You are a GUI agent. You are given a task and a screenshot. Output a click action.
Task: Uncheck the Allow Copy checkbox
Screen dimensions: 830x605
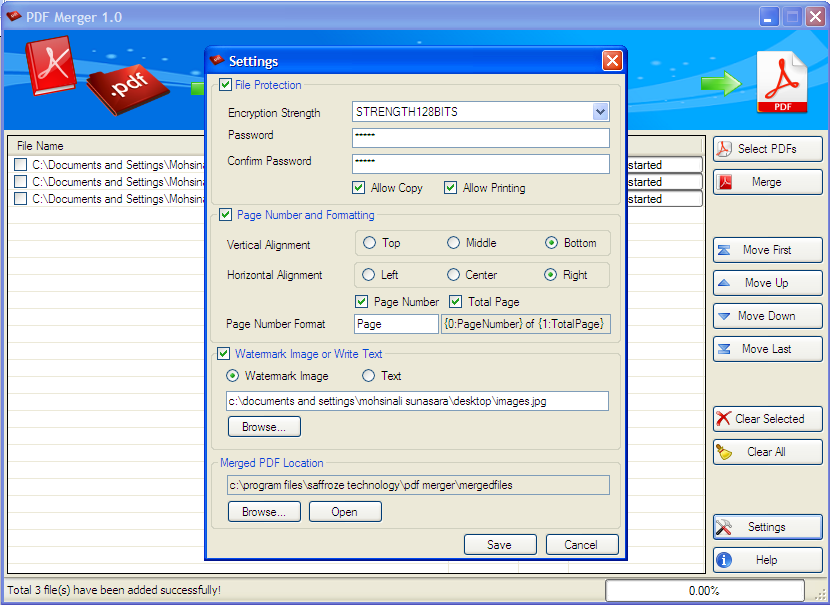[358, 187]
